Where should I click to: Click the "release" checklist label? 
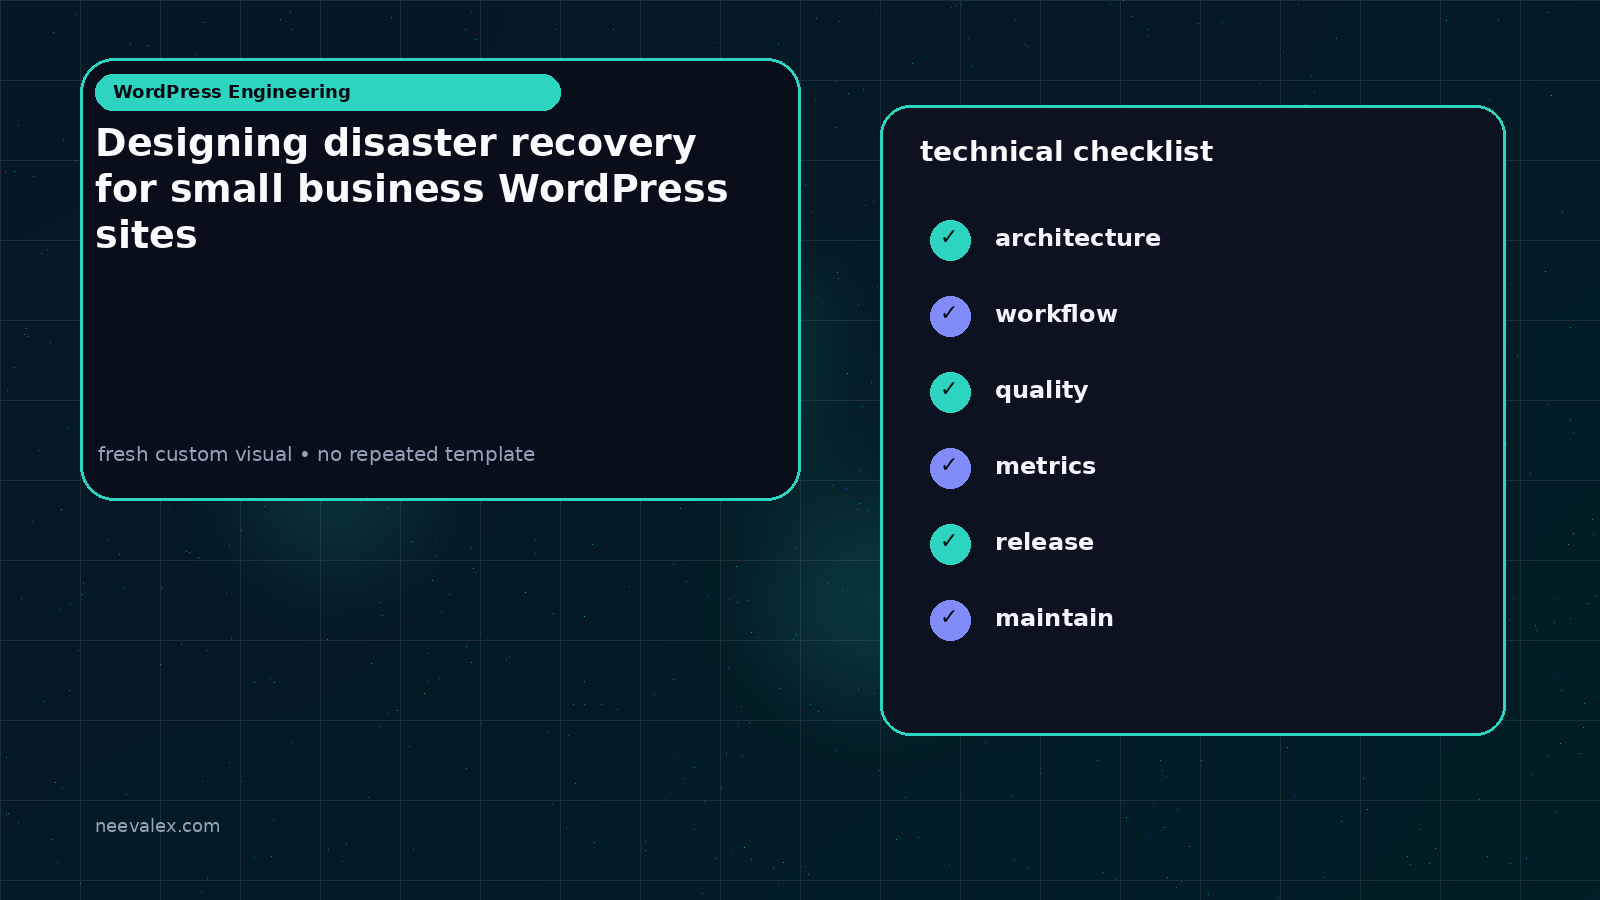coord(1044,542)
